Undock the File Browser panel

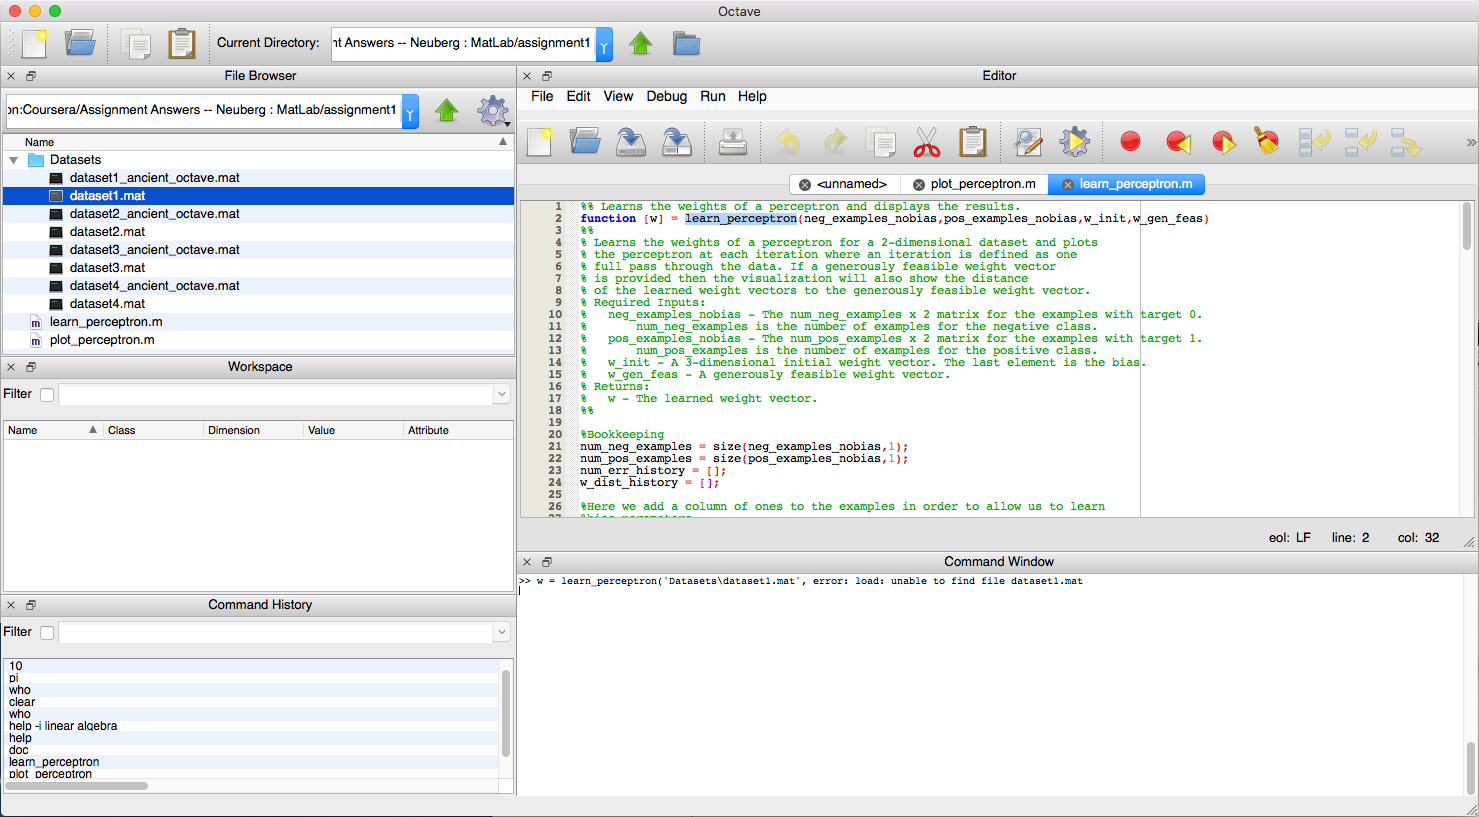tap(31, 76)
